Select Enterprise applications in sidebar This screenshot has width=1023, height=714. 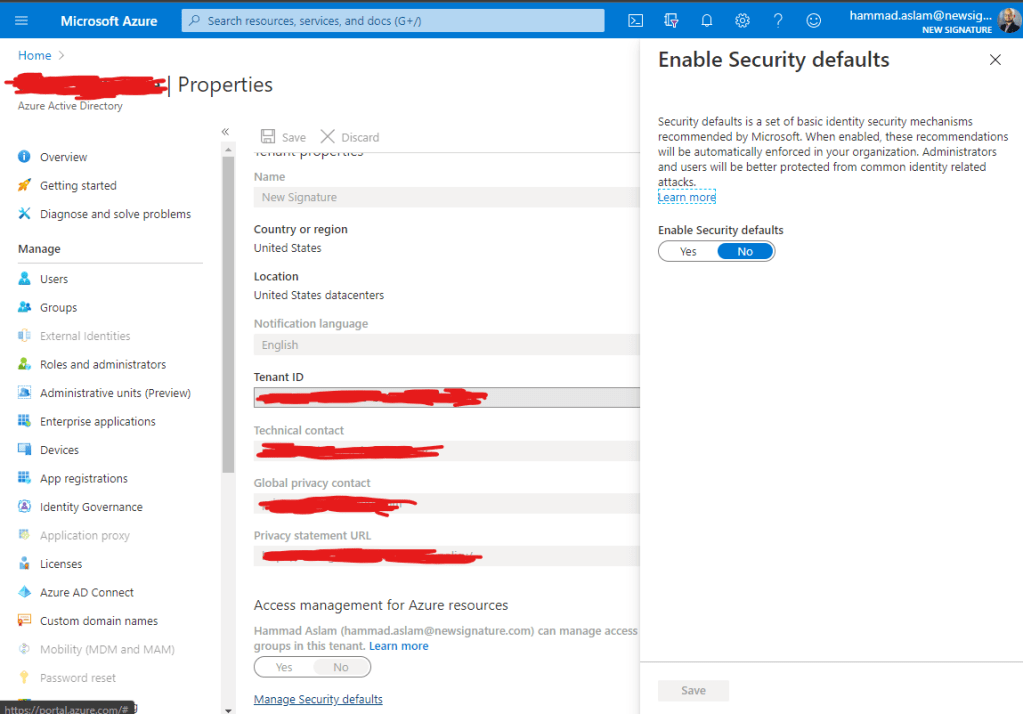coord(97,422)
